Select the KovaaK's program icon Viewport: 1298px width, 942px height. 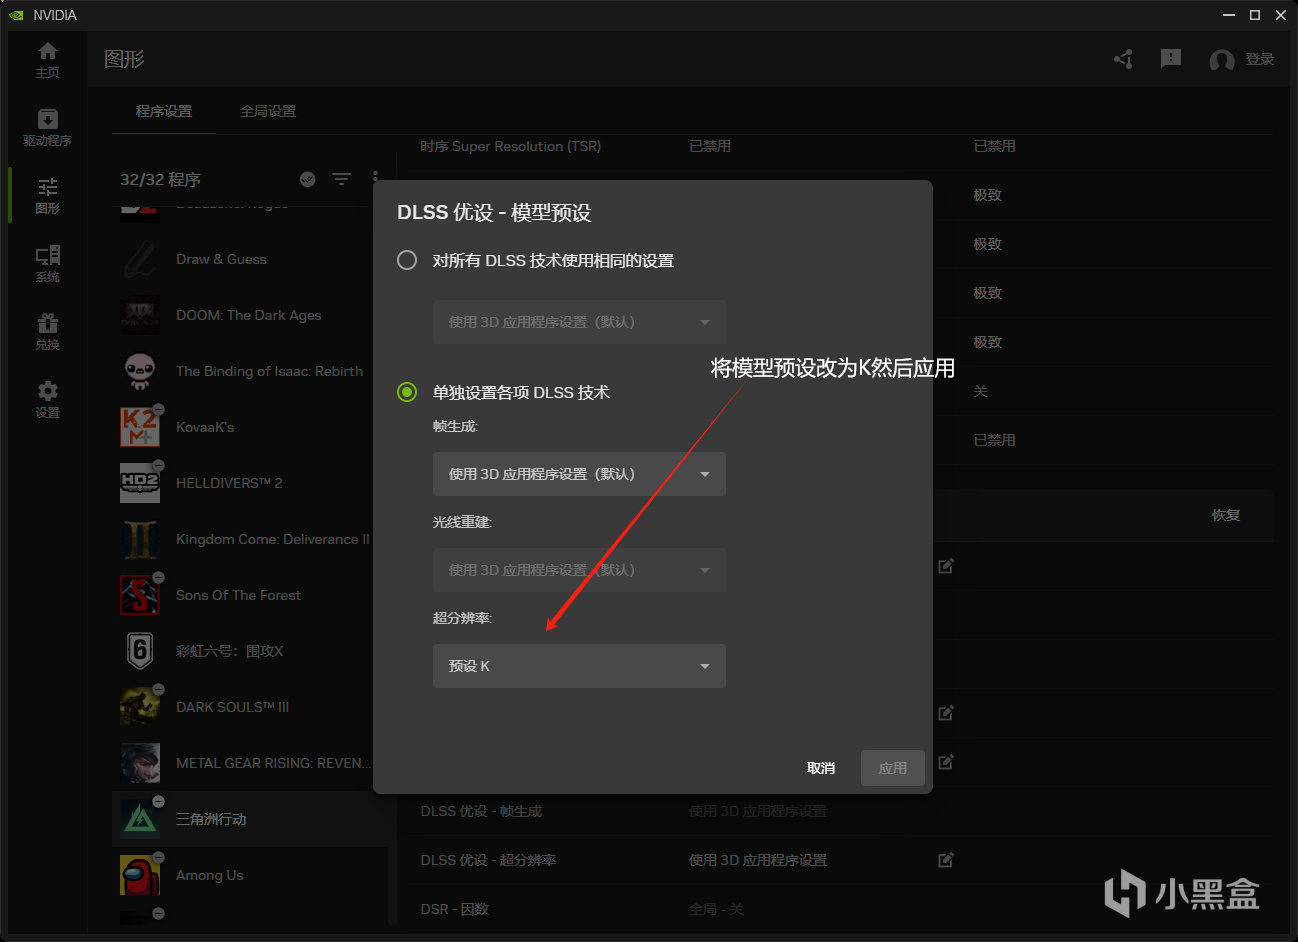pos(140,427)
